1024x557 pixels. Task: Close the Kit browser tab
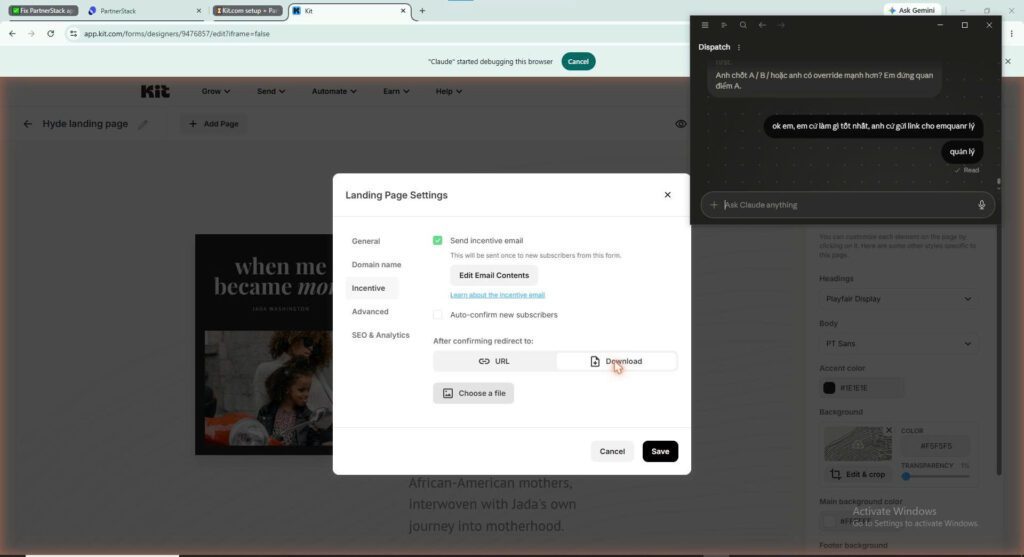(x=403, y=10)
